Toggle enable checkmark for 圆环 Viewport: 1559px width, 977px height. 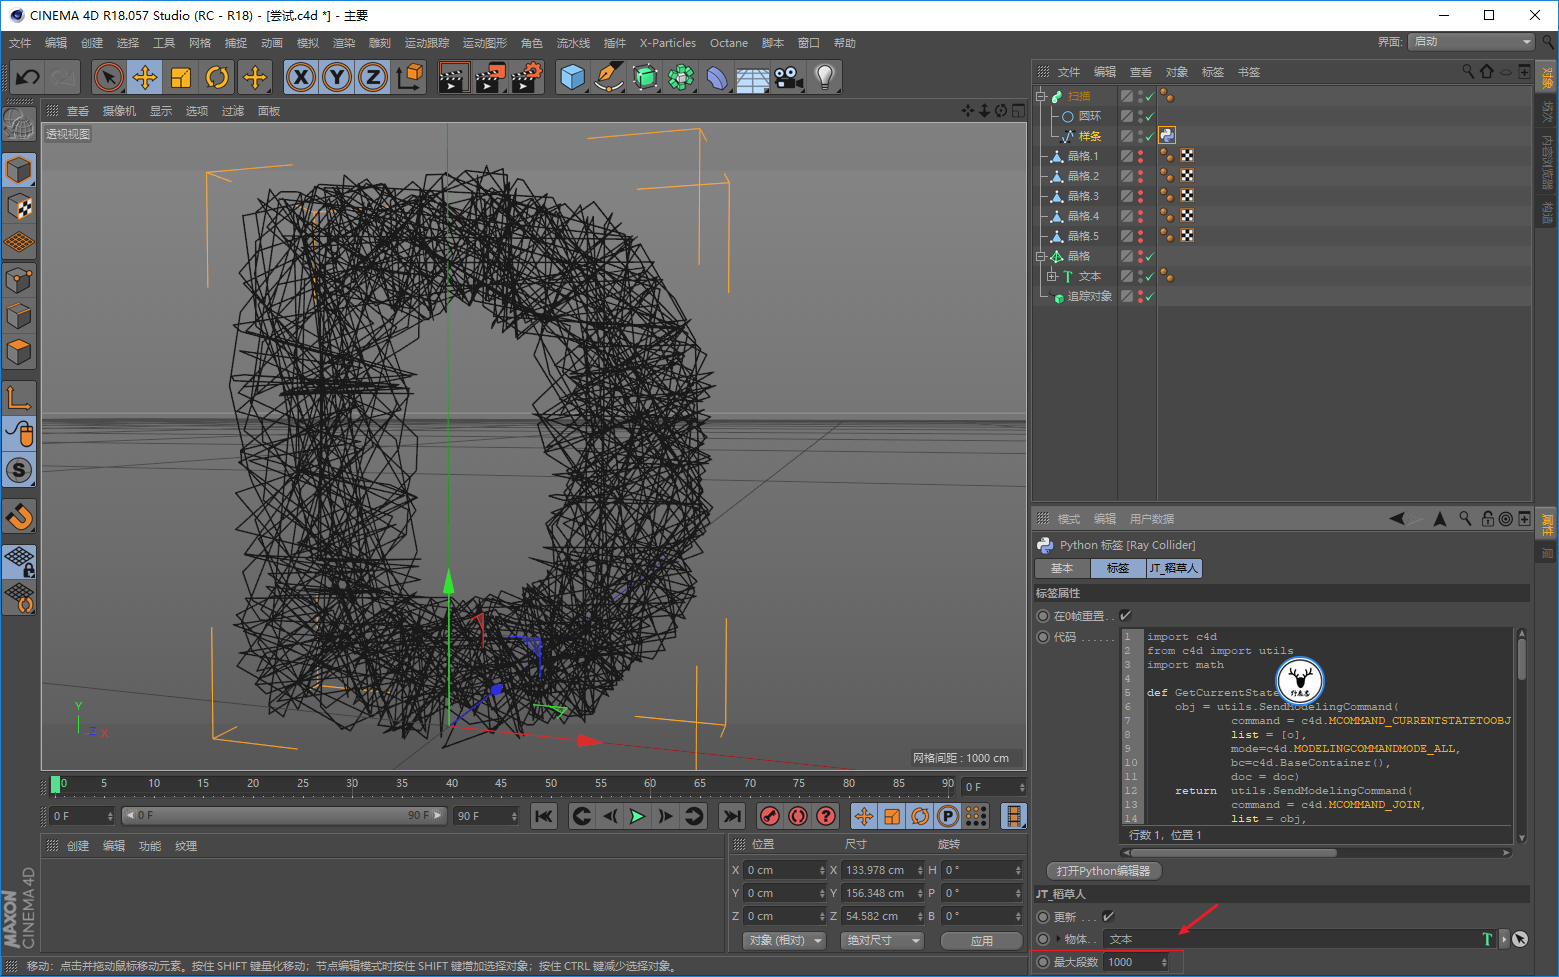pyautogui.click(x=1150, y=117)
